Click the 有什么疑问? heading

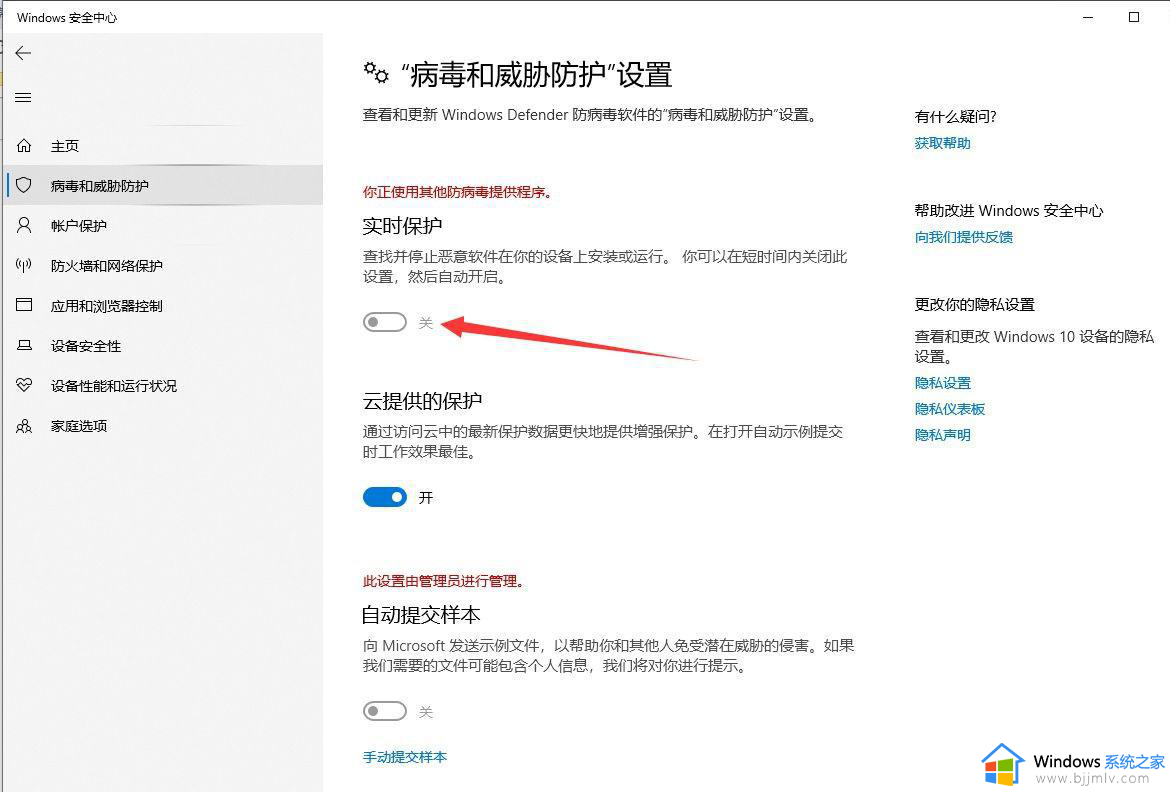956,116
